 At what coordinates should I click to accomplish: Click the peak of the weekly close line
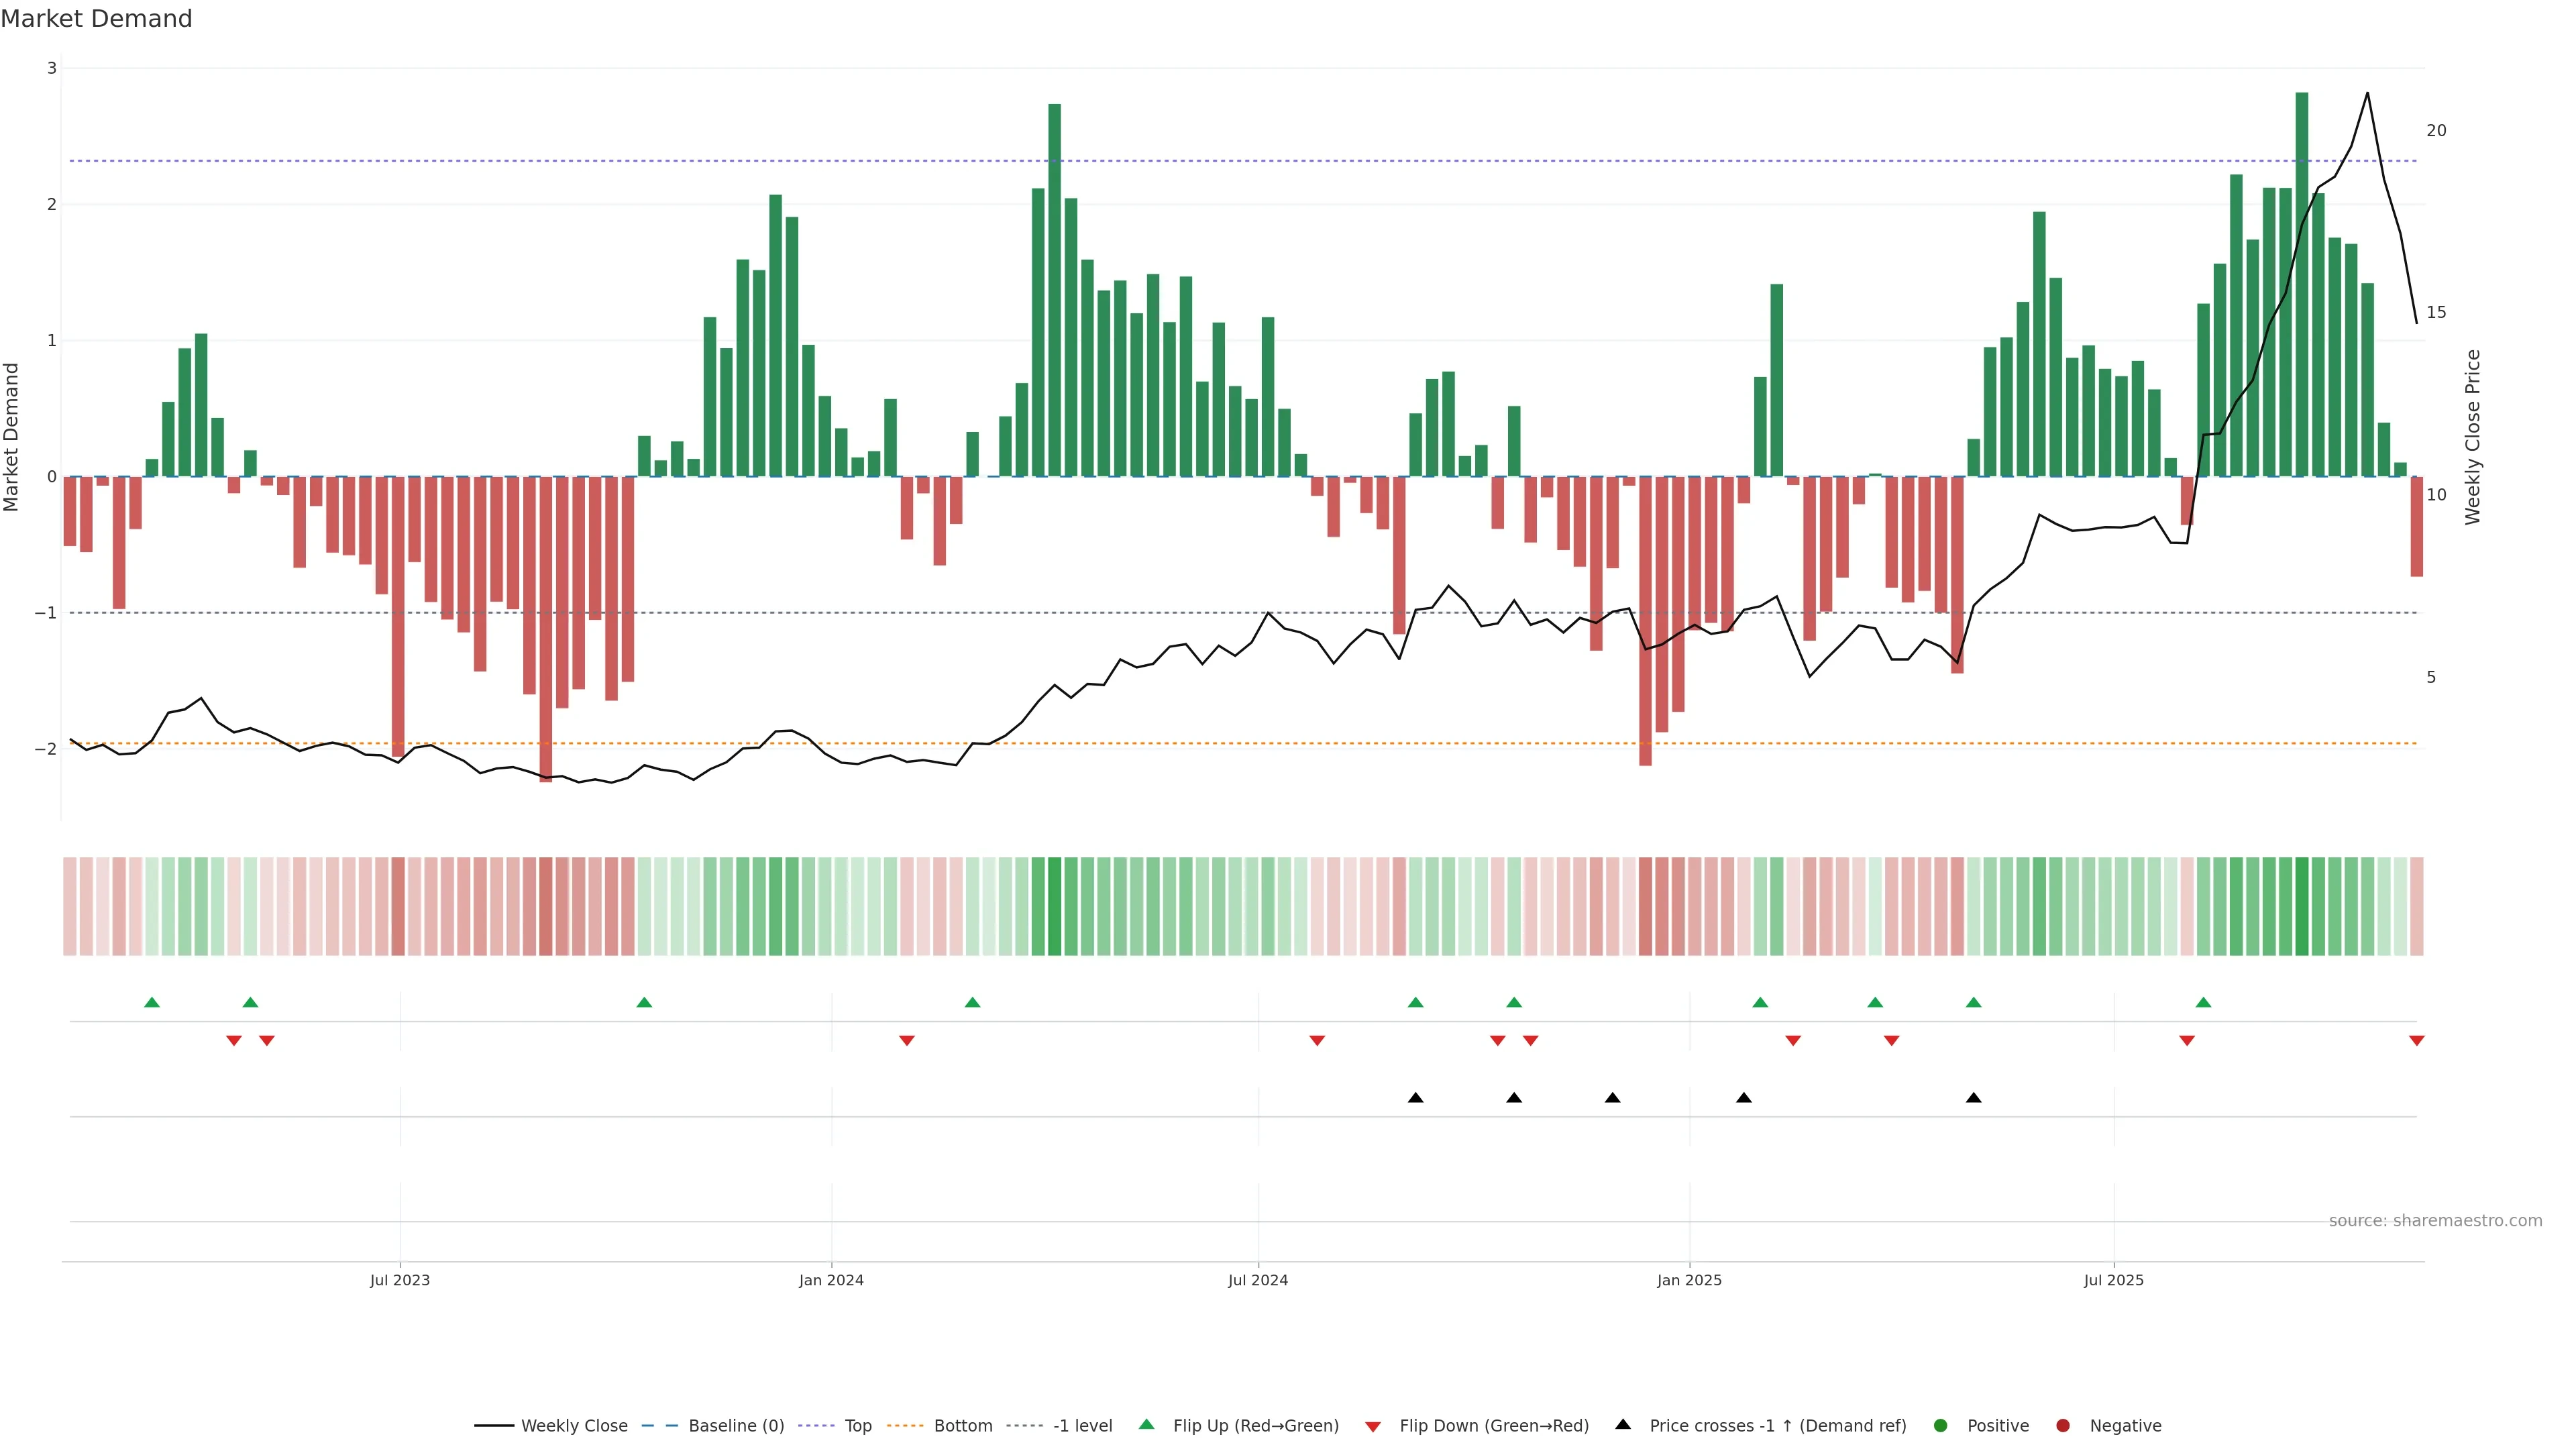2367,93
